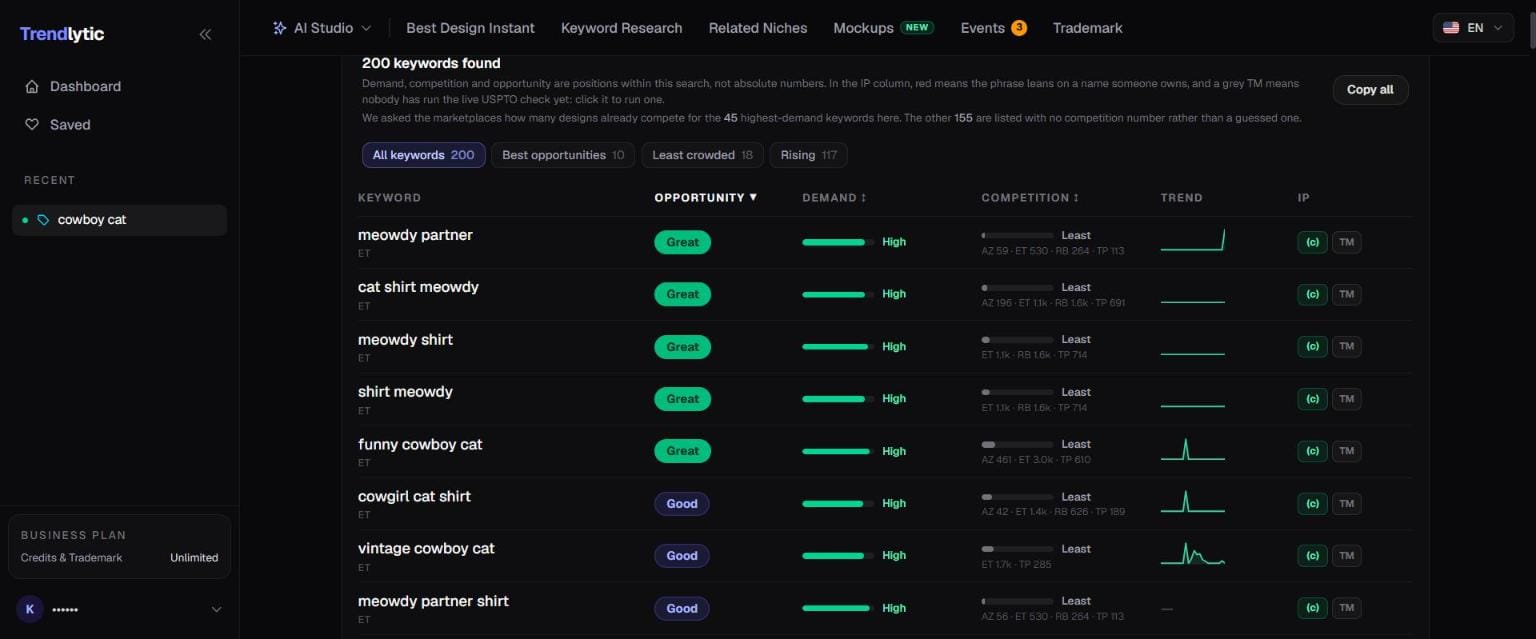Screen dimensions: 1536x639
Task: Click the US flag language icon
Action: coord(1451,28)
